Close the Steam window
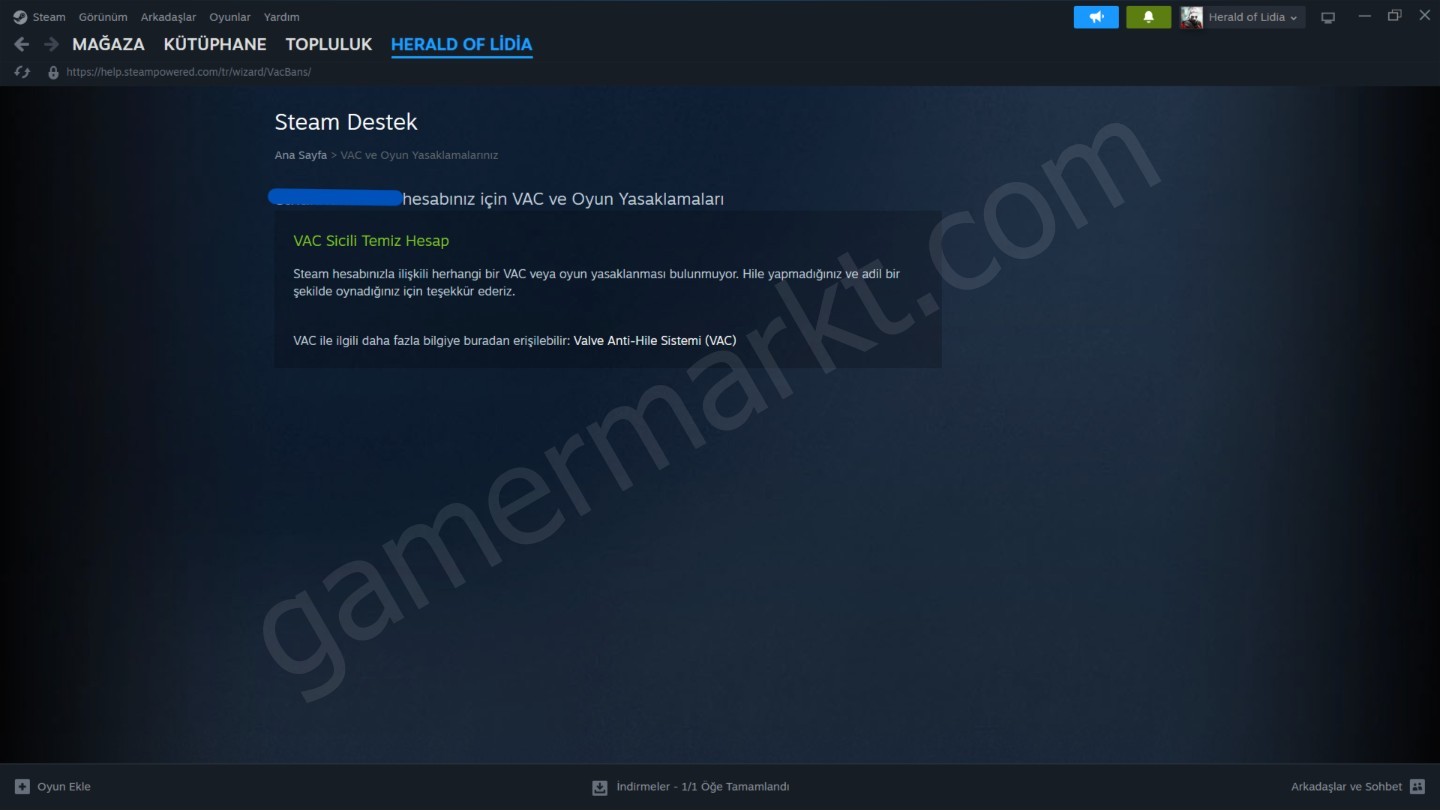This screenshot has width=1440, height=810. coord(1425,16)
